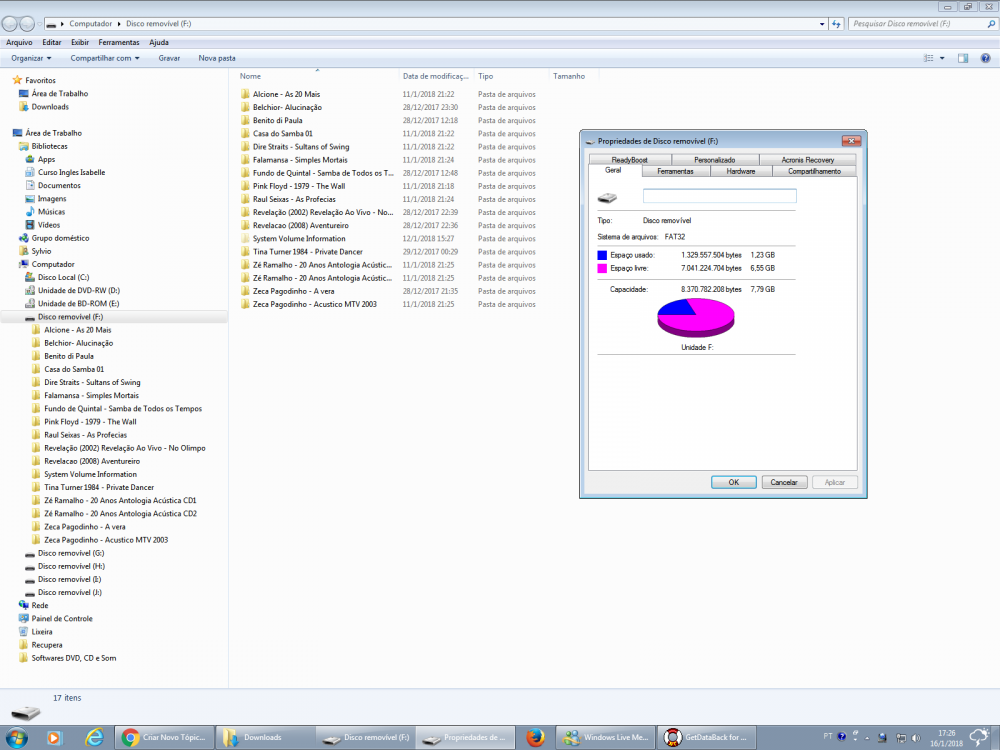Image resolution: width=1000 pixels, height=750 pixels.
Task: Click the drive label text field
Action: (719, 196)
